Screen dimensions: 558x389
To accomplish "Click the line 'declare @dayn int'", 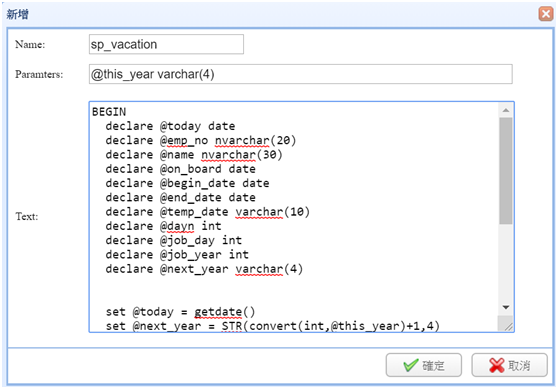I will click(x=163, y=226).
